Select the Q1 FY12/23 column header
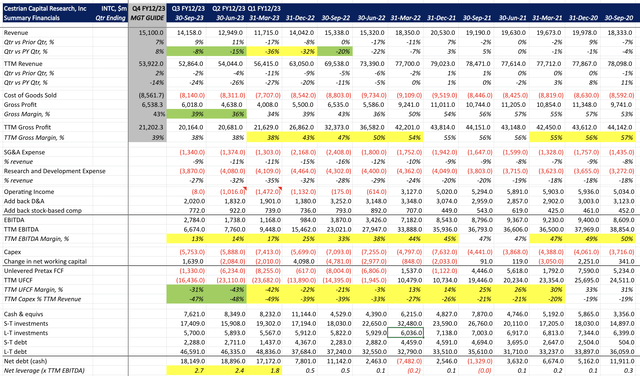 coord(264,8)
